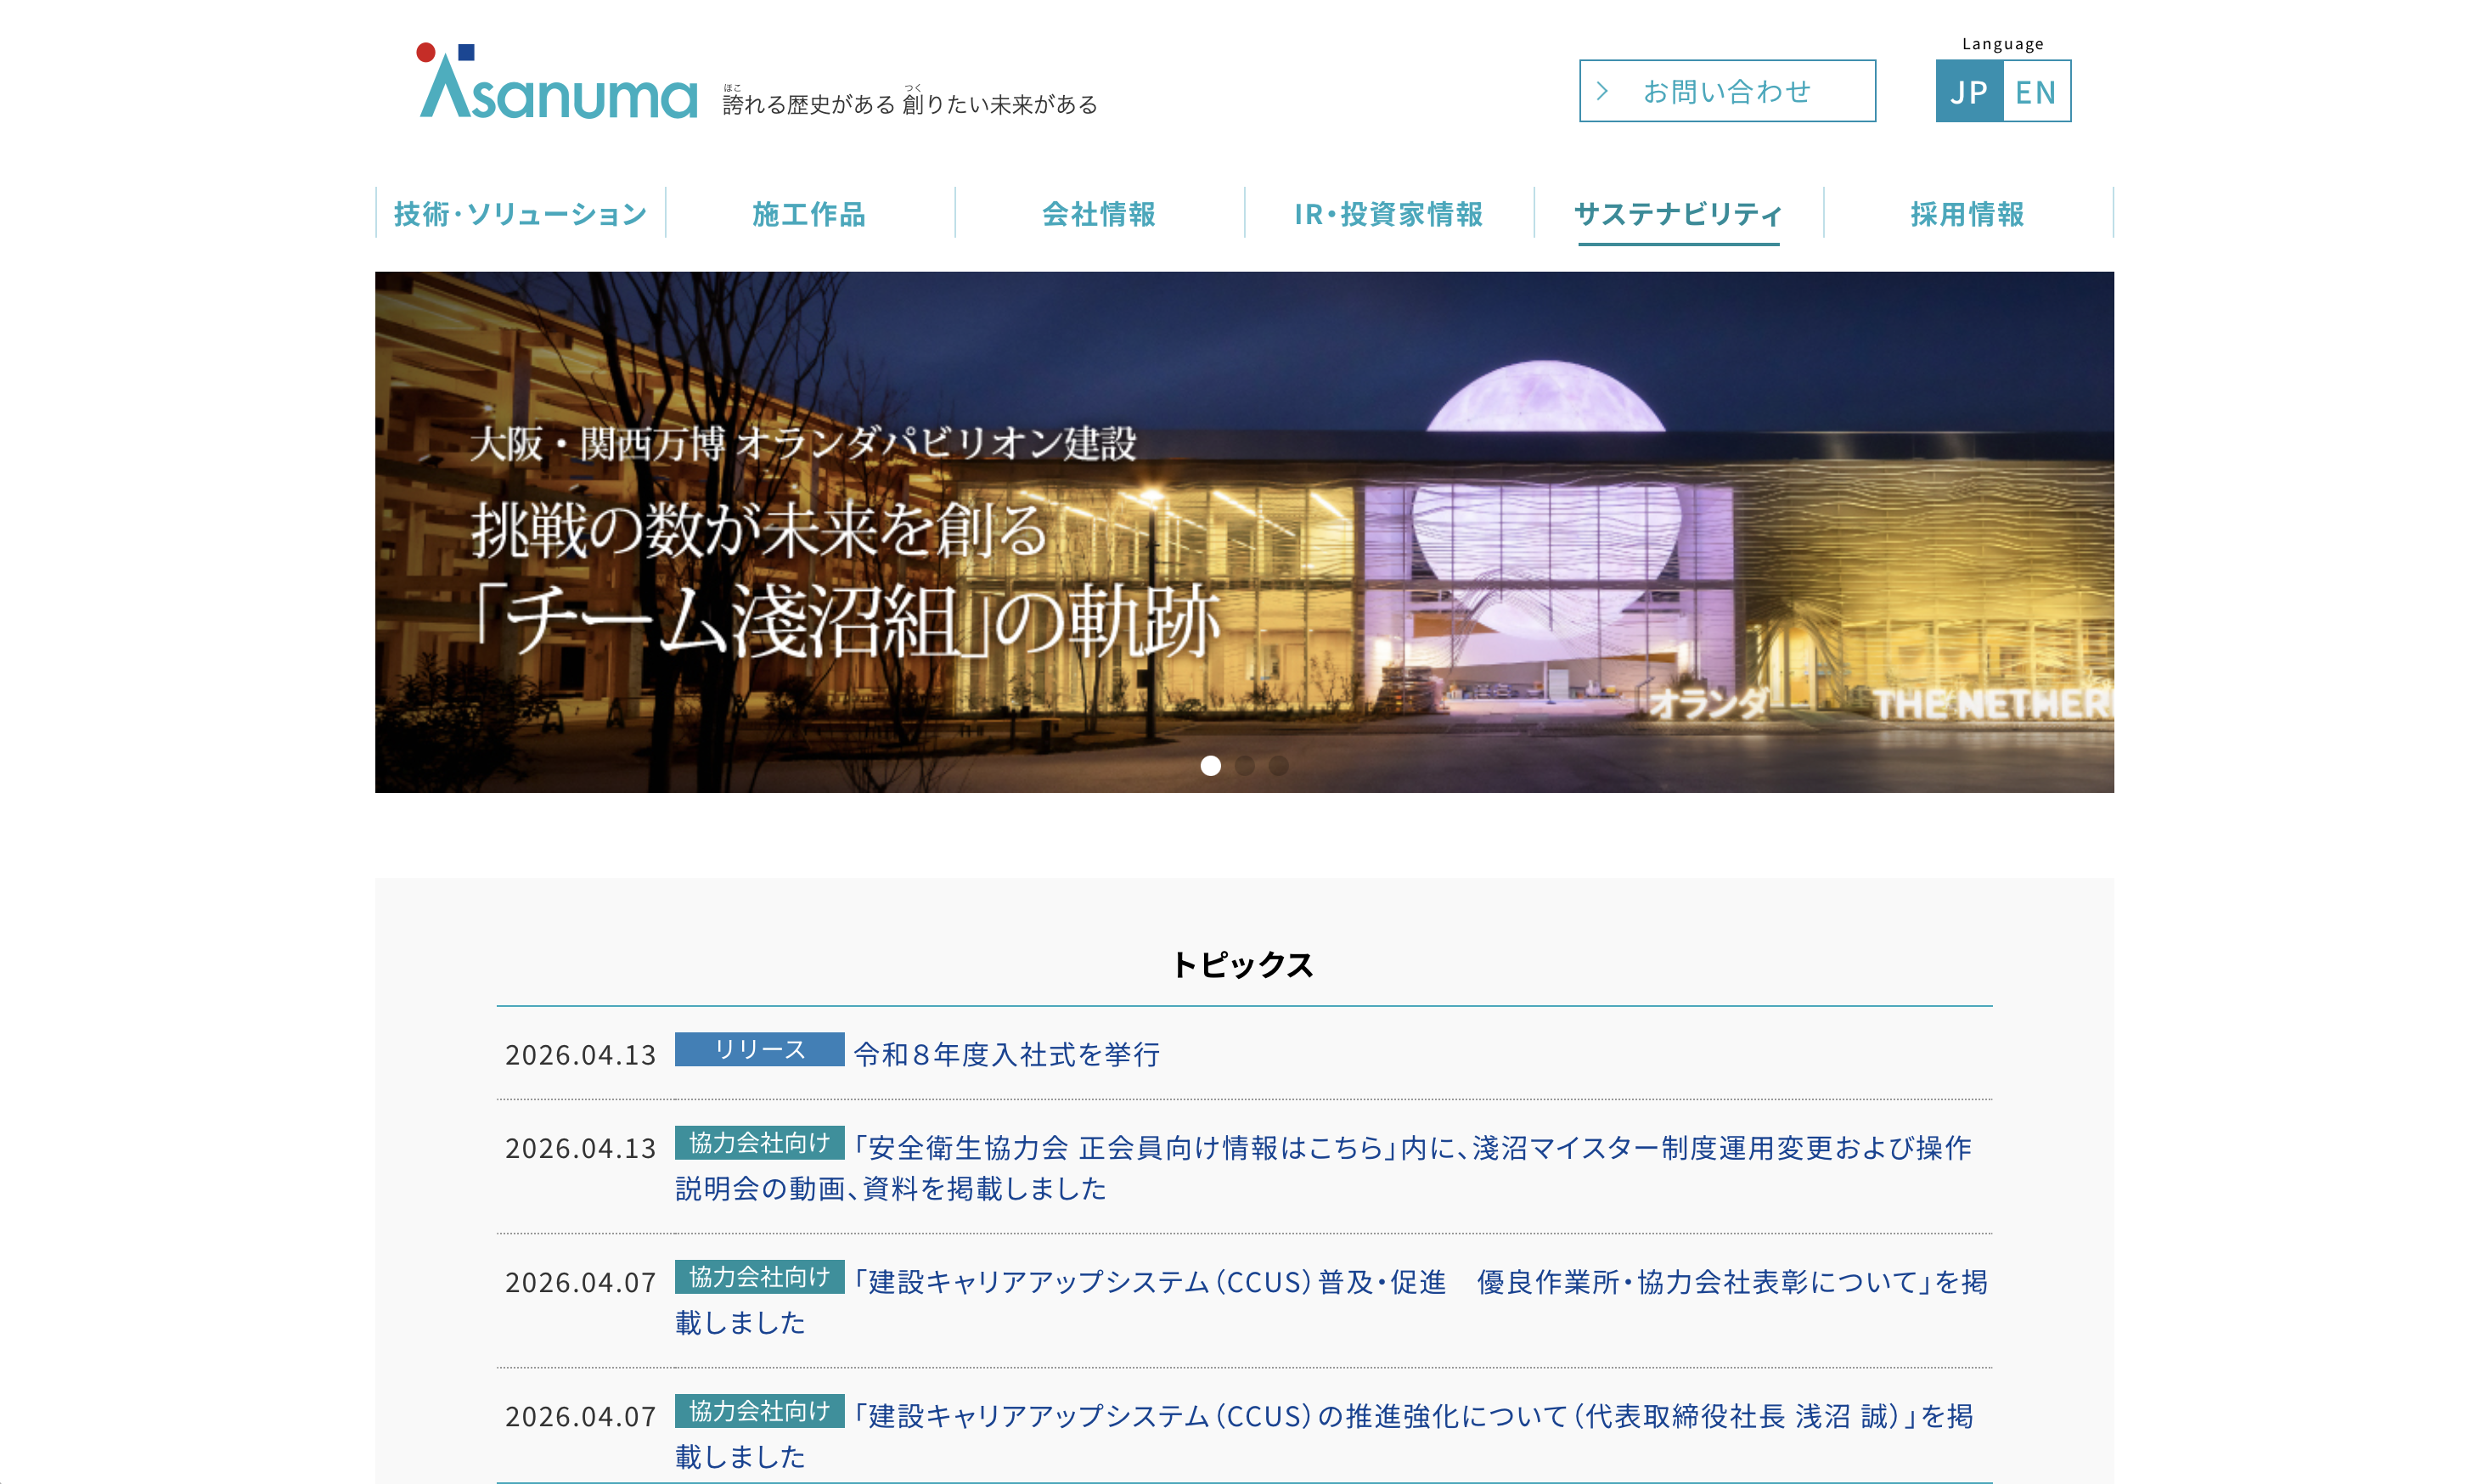
Task: Click the お問い合わせ contact button
Action: pyautogui.click(x=1727, y=91)
